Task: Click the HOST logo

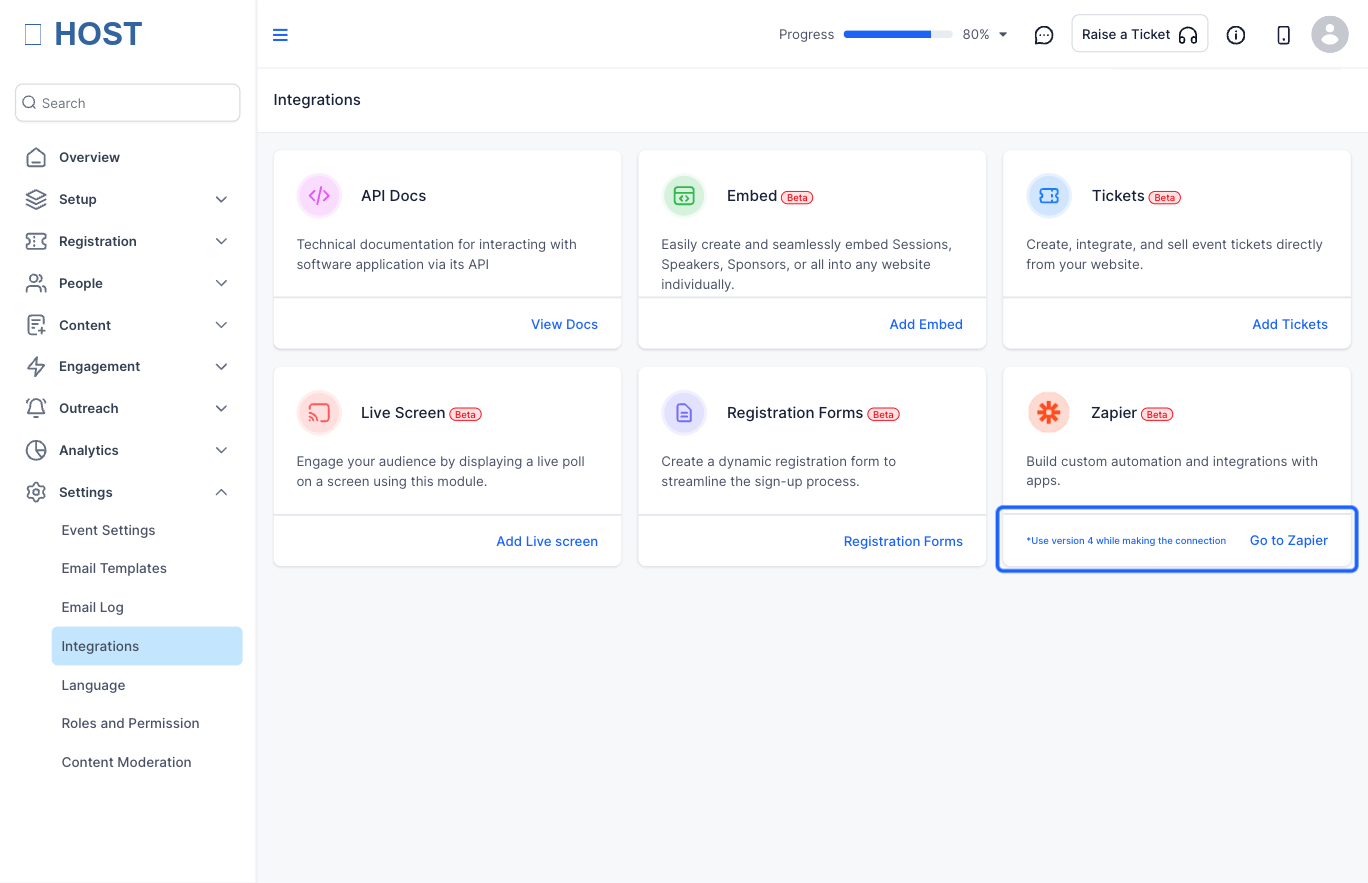Action: point(83,34)
